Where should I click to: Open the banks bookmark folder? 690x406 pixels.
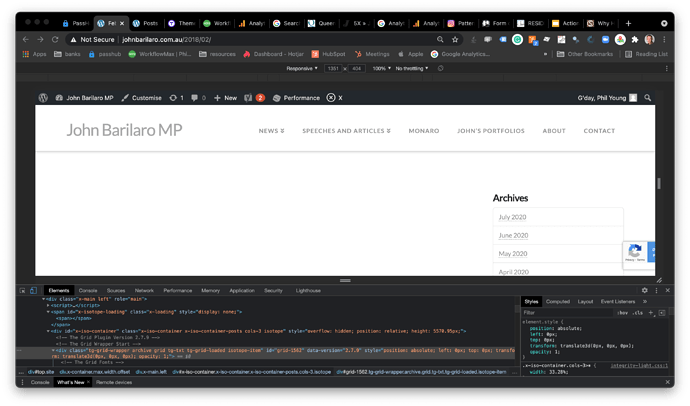[67, 54]
